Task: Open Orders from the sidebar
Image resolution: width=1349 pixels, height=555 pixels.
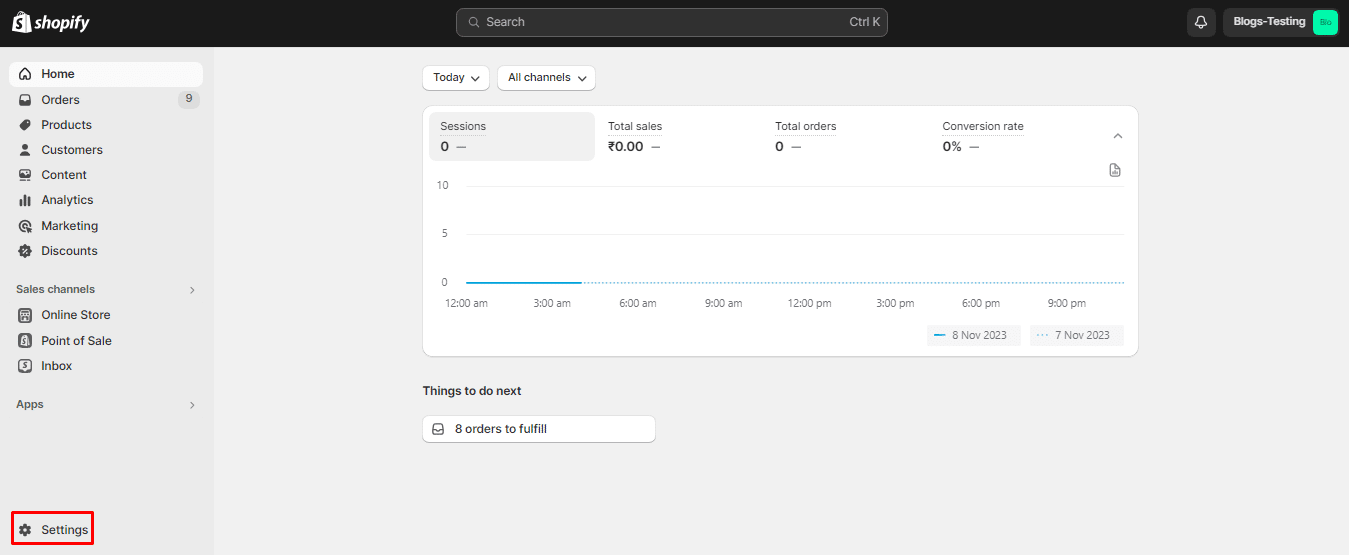Action: [60, 100]
